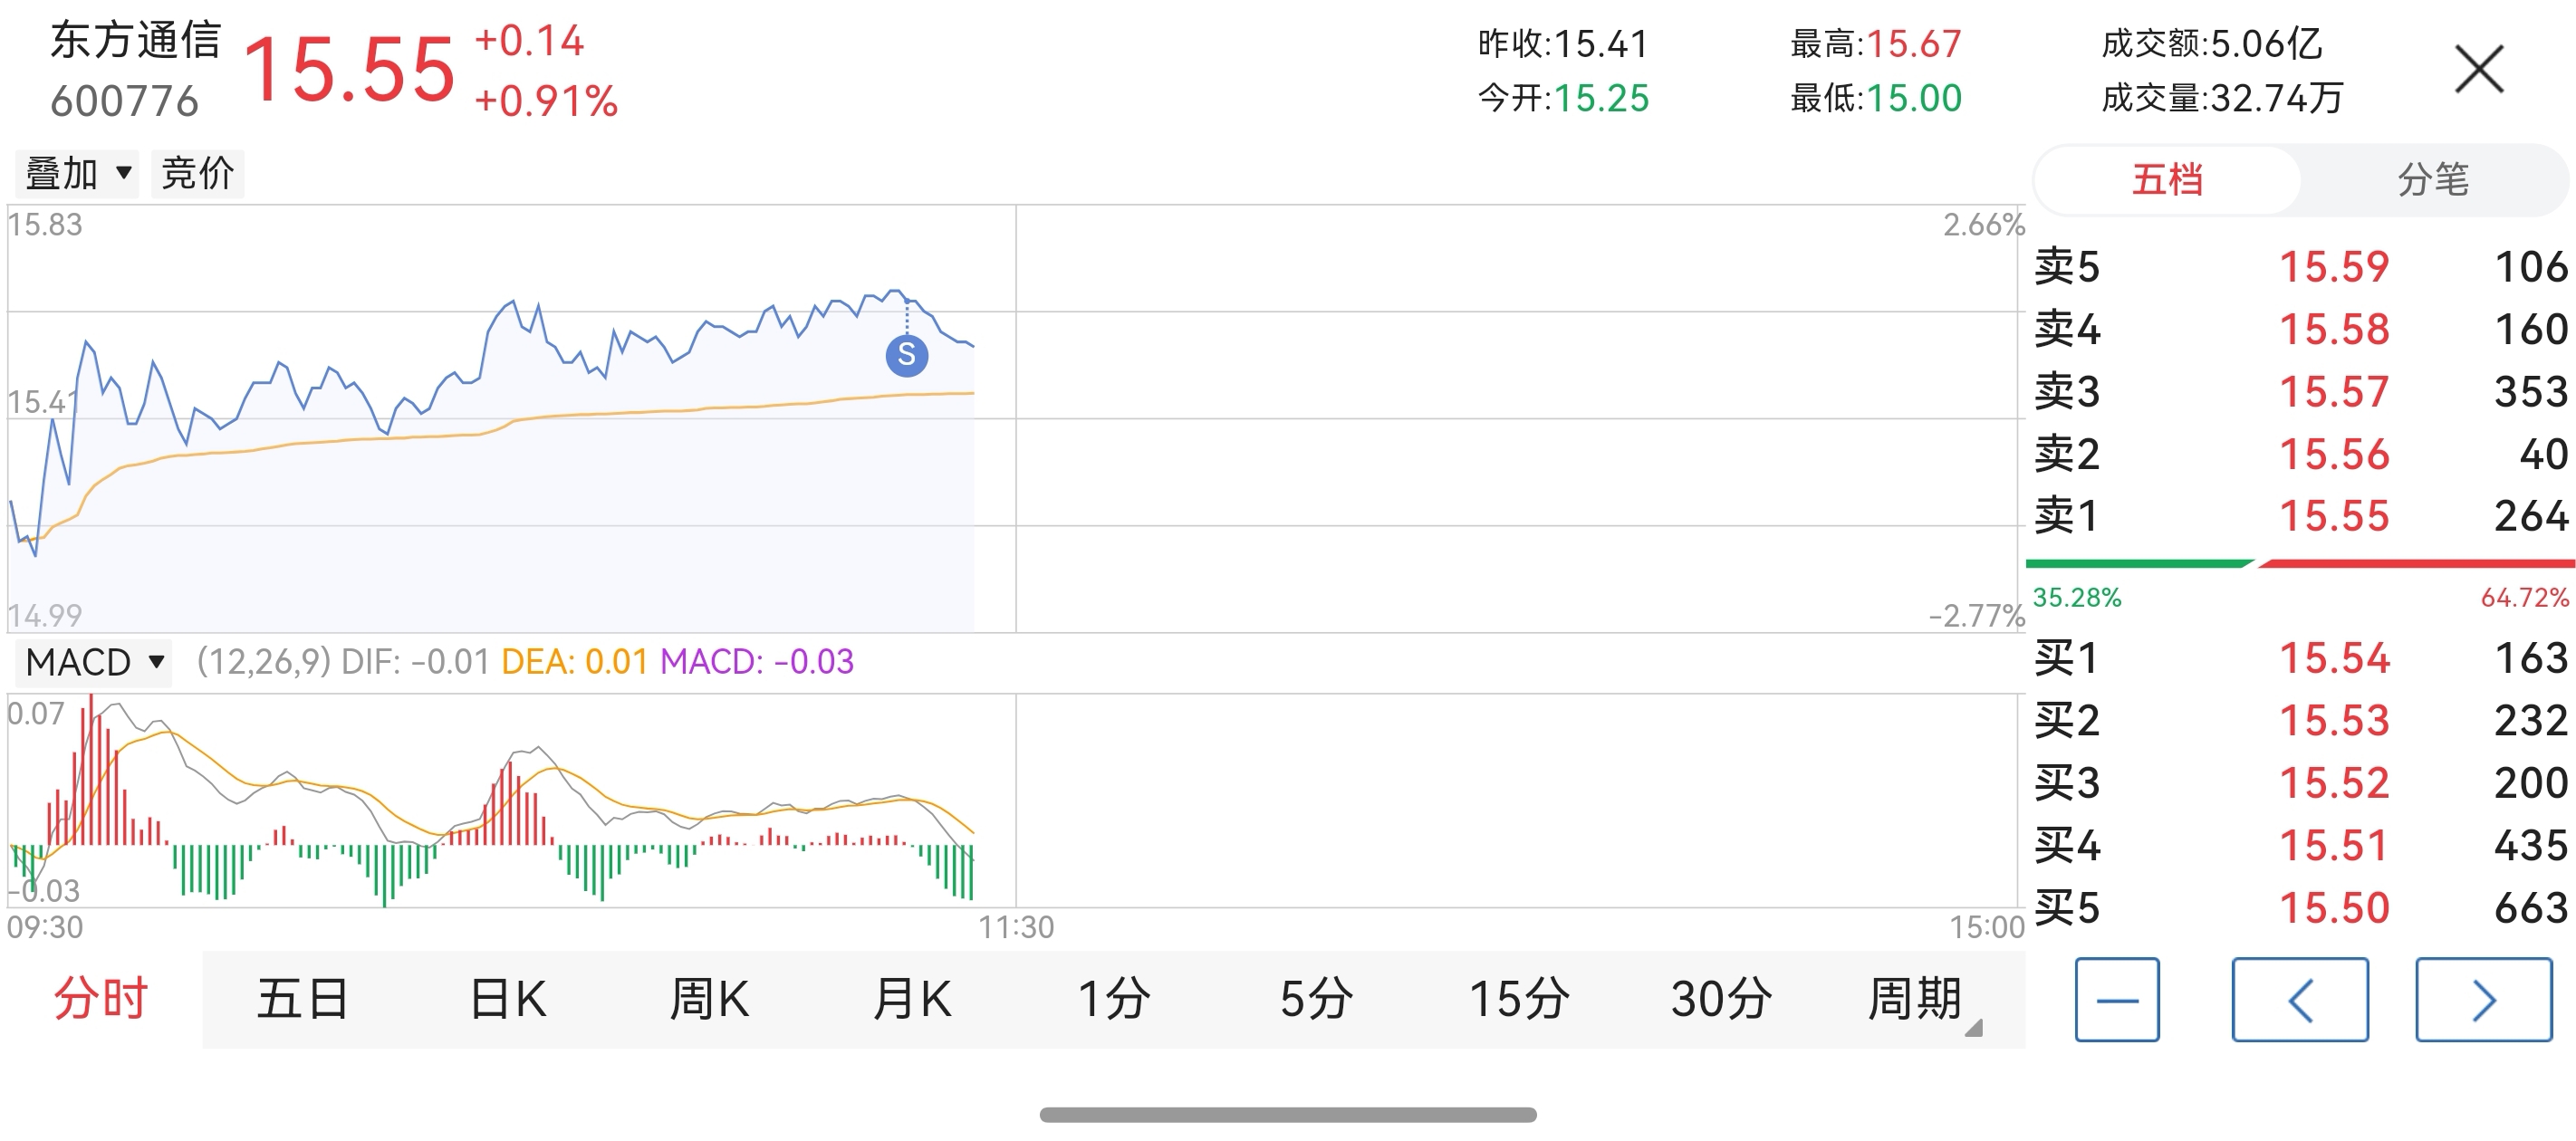Click the 卖1 ask price 15.55 row
This screenshot has height=1141, width=2576.
[x=2300, y=516]
